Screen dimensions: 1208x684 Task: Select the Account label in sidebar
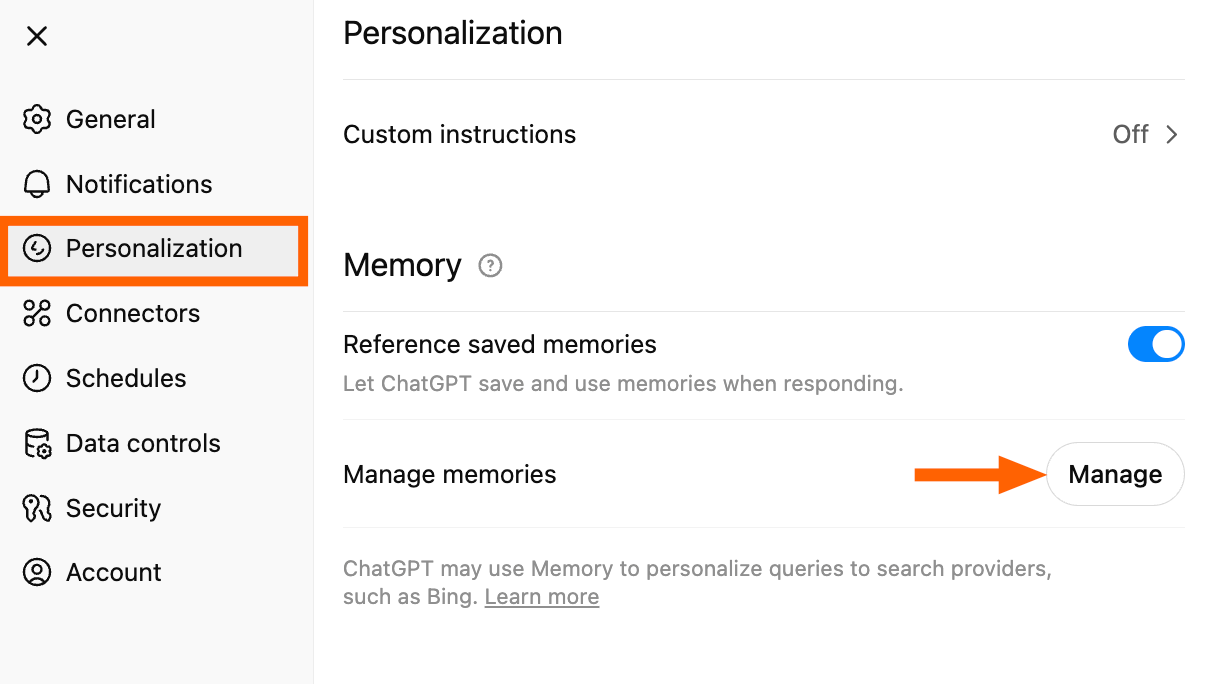click(x=113, y=572)
